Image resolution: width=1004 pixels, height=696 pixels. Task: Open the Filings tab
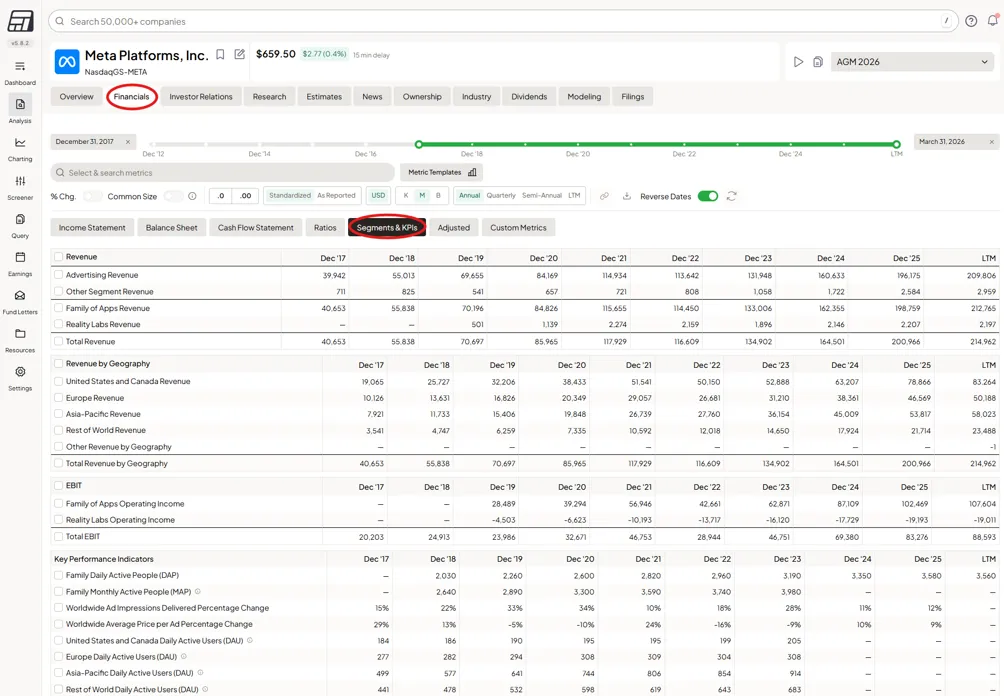coord(633,97)
